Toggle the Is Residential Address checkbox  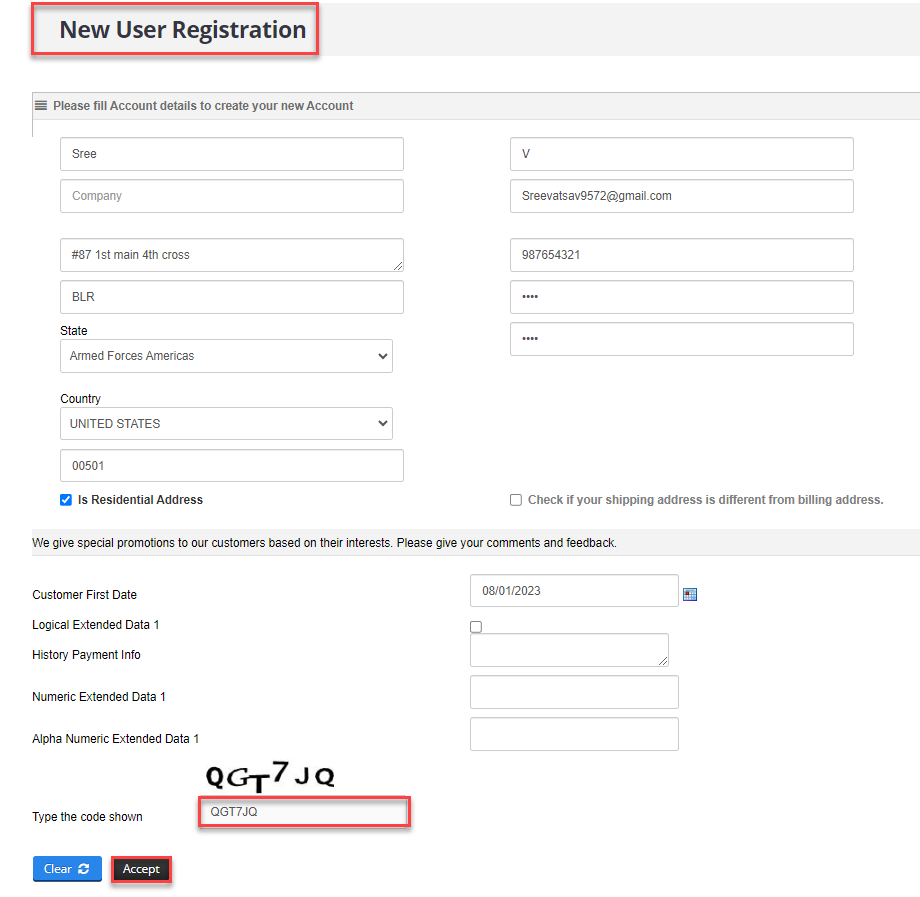[66, 500]
